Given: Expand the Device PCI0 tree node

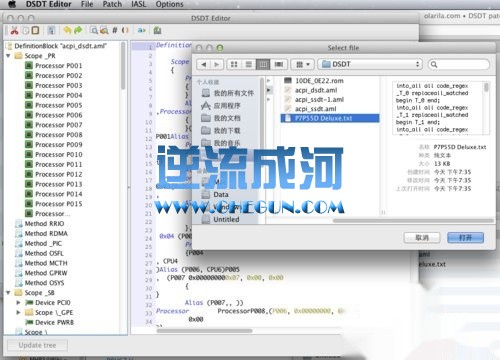Looking at the screenshot, I should (18, 303).
